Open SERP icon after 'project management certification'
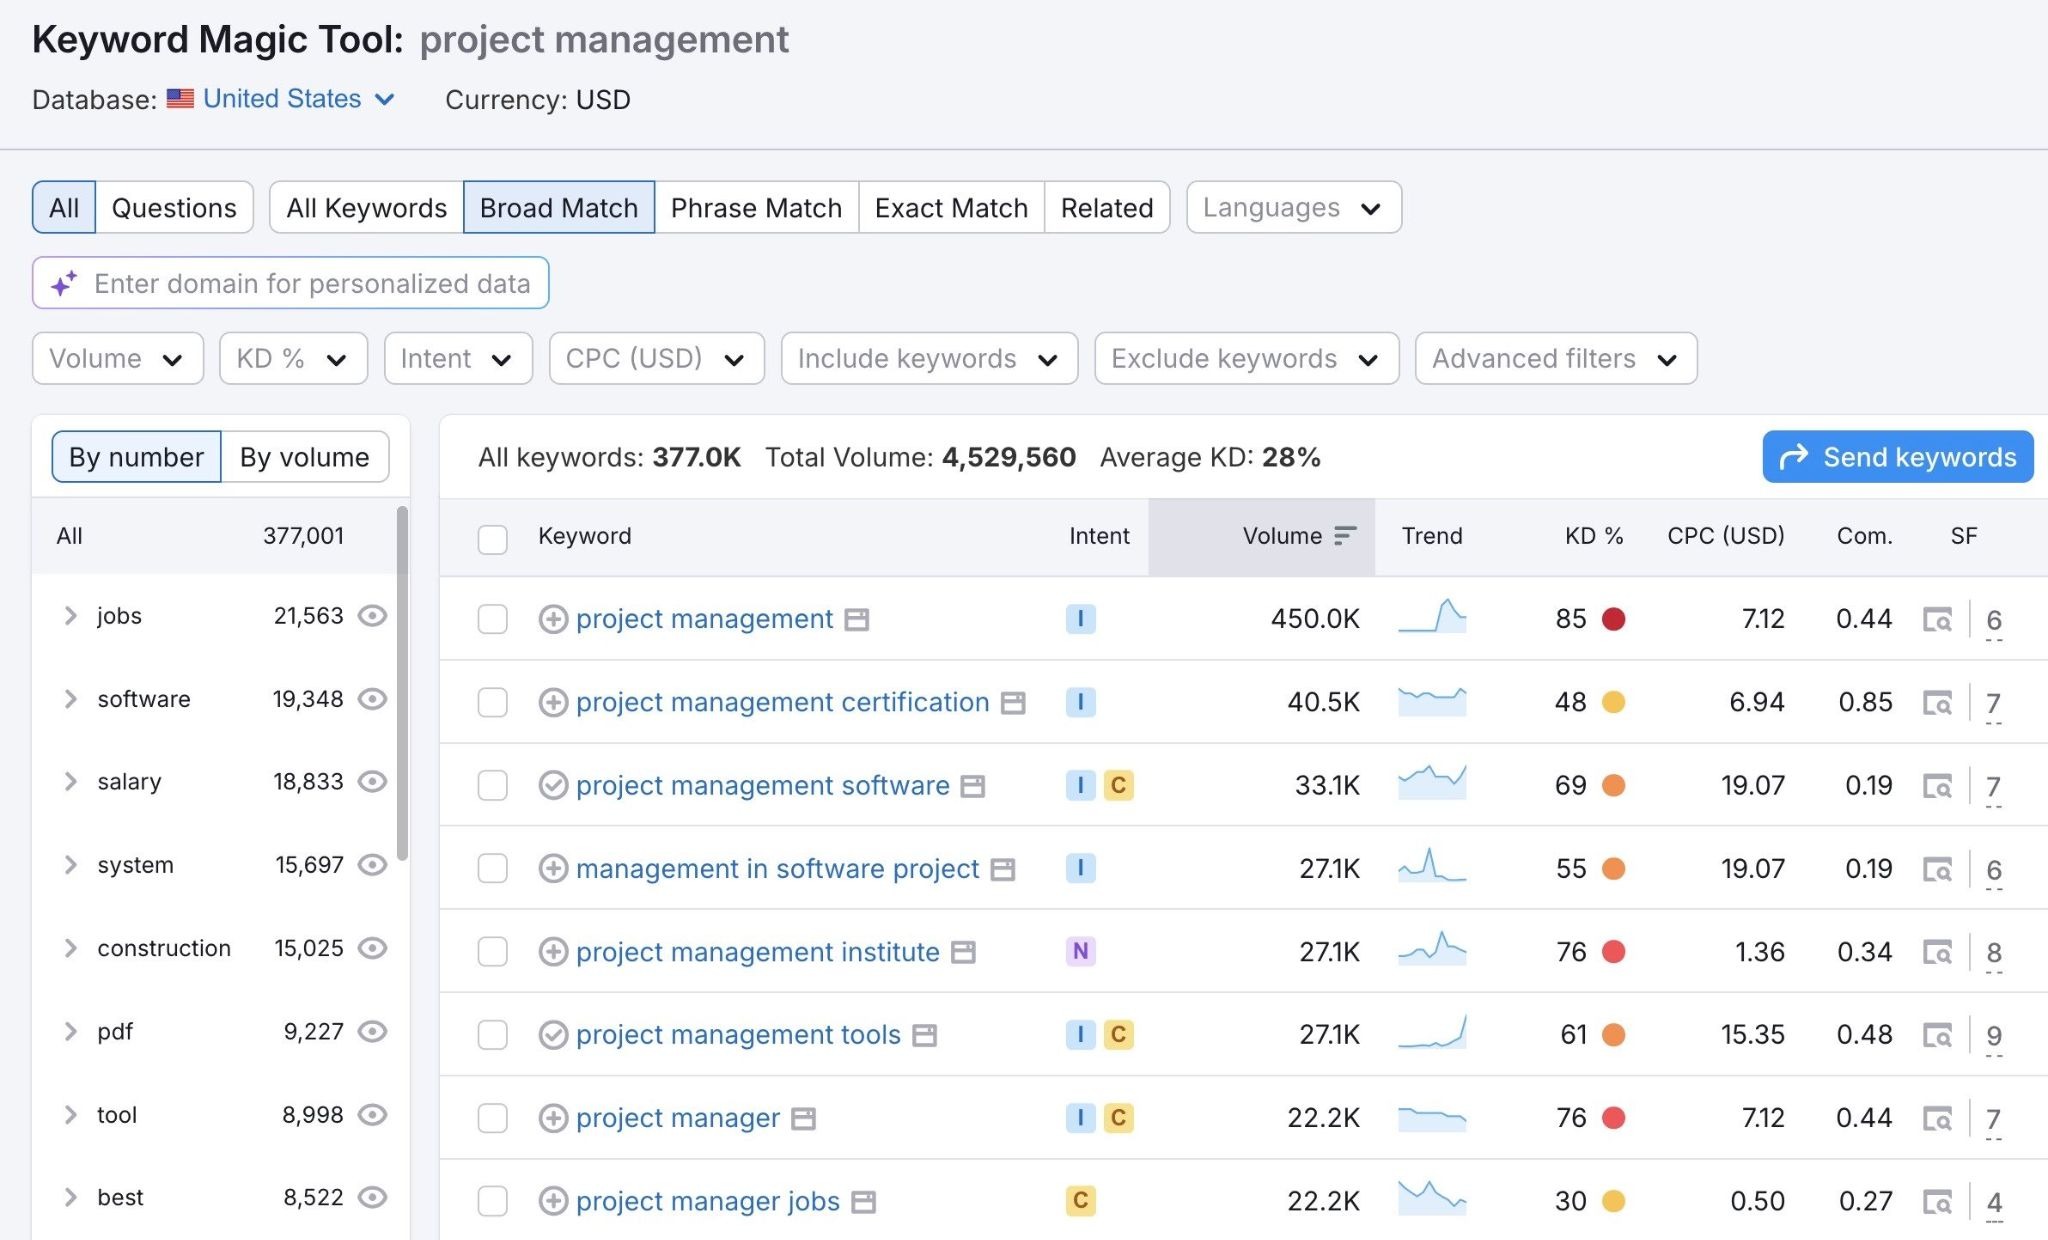2048x1240 pixels. (x=1013, y=703)
